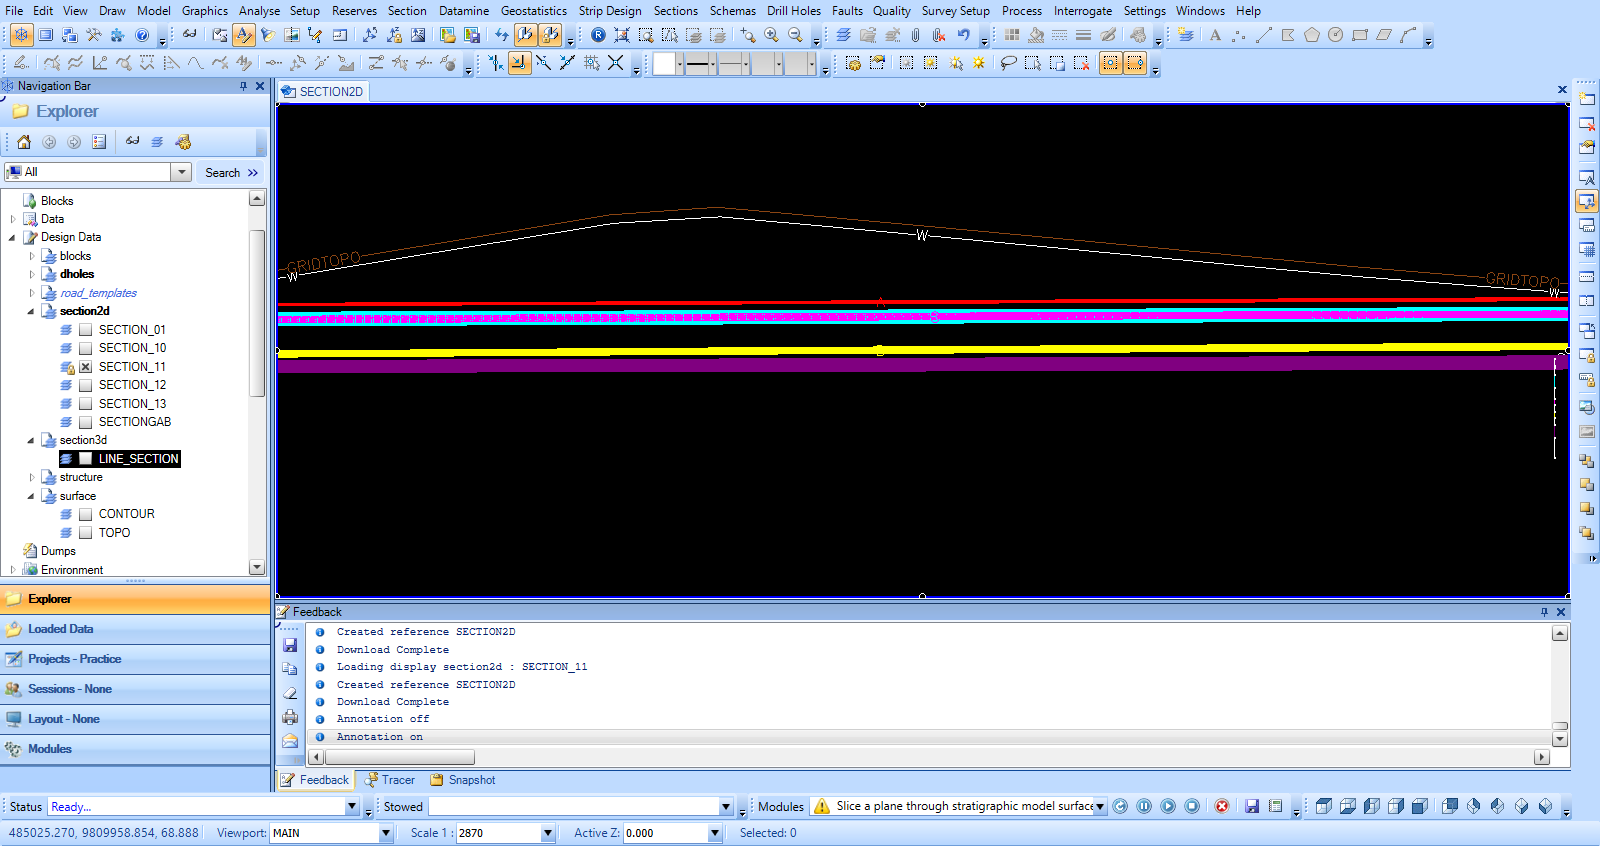Click the Help question mark toolbar icon
1600x846 pixels.
pos(142,35)
